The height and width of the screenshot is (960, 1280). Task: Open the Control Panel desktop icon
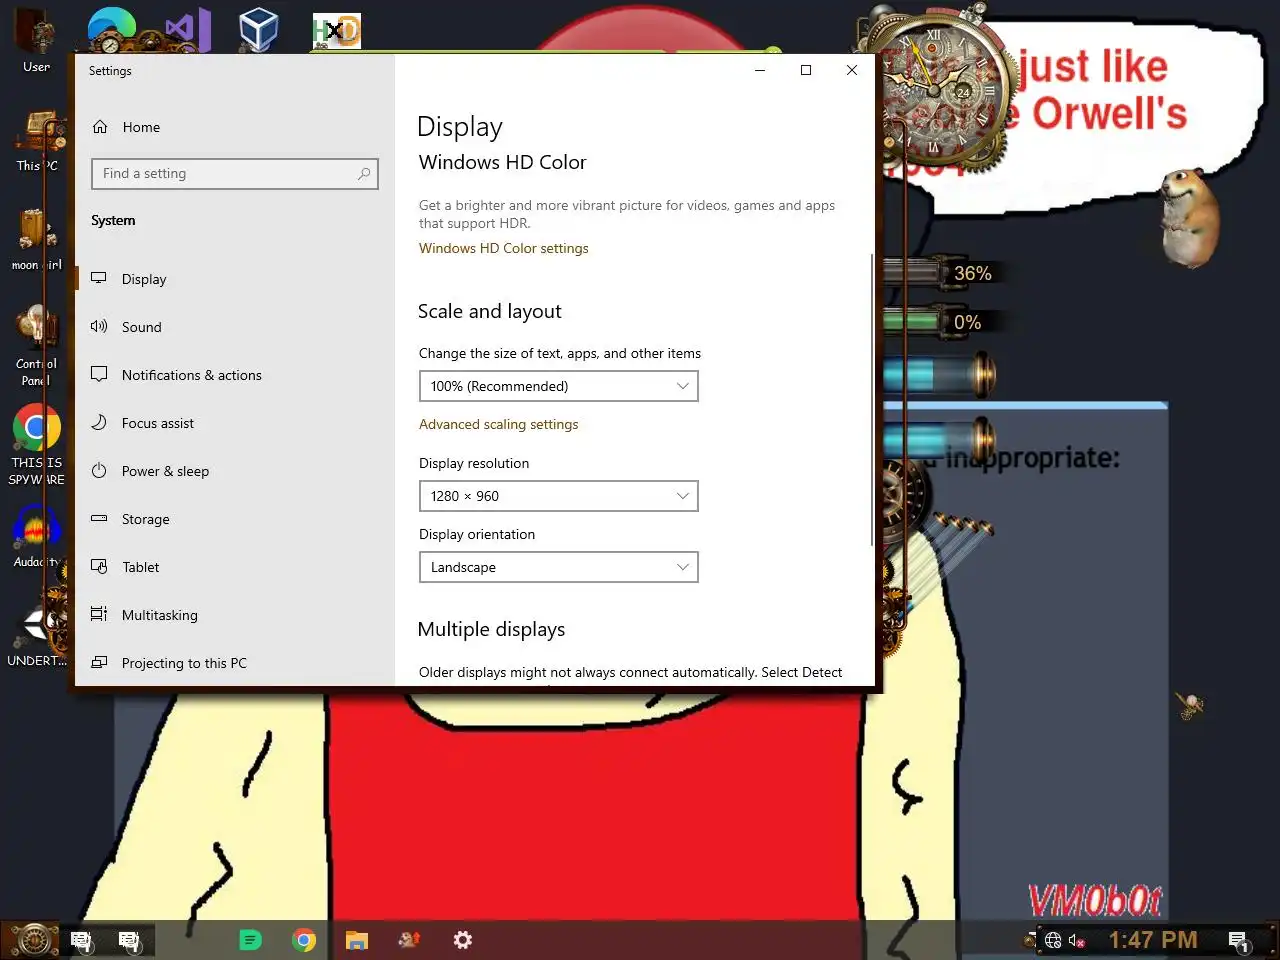click(x=37, y=345)
